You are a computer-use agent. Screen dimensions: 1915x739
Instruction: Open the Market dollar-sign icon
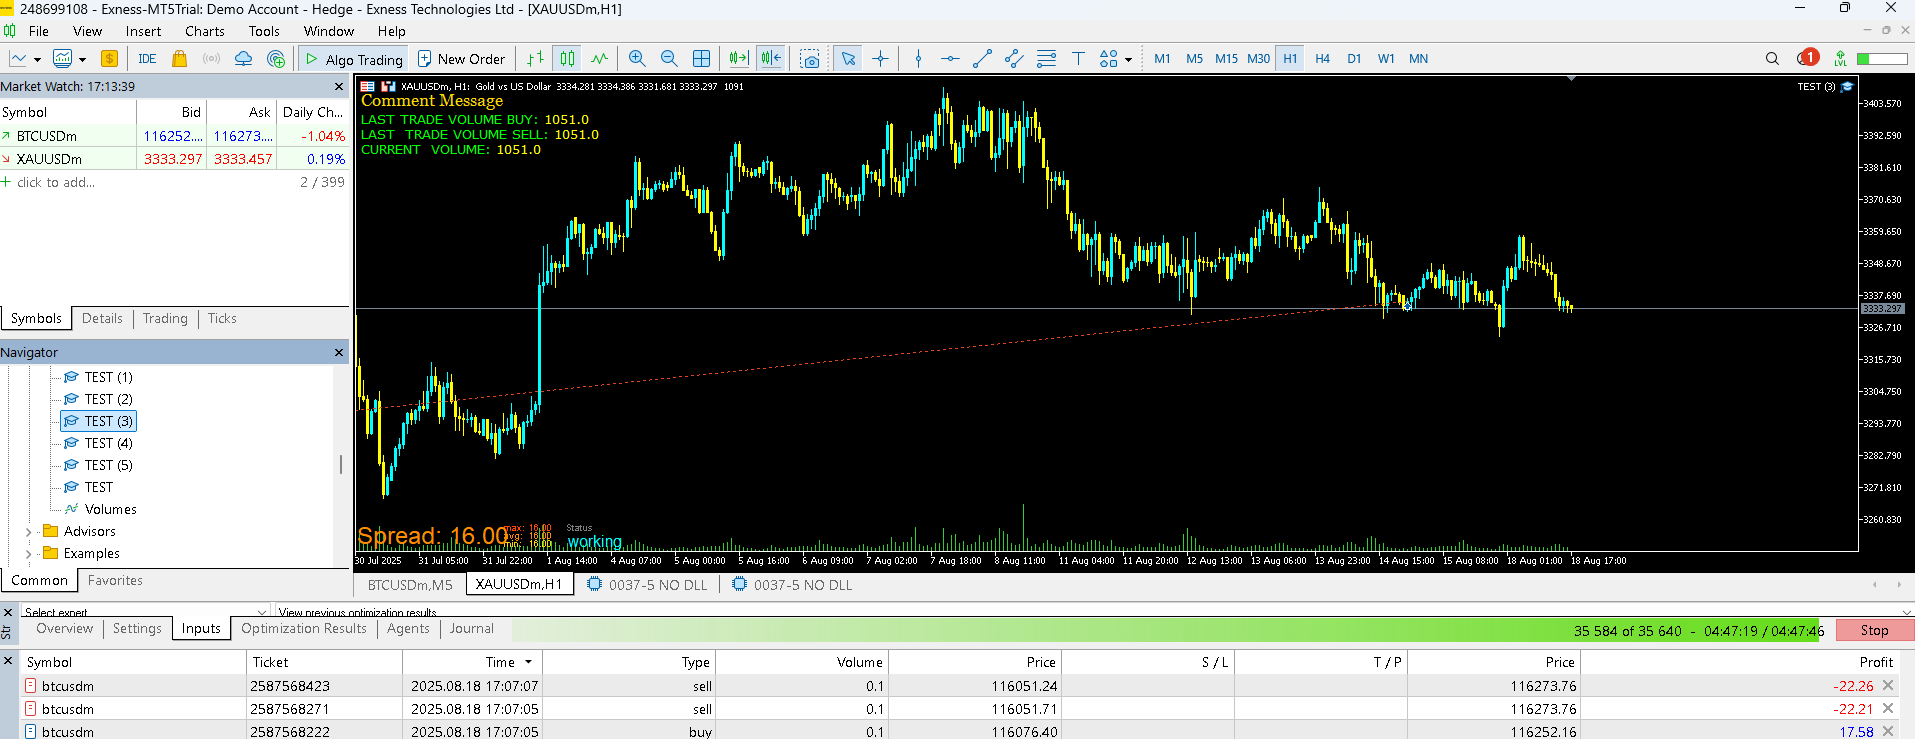110,59
